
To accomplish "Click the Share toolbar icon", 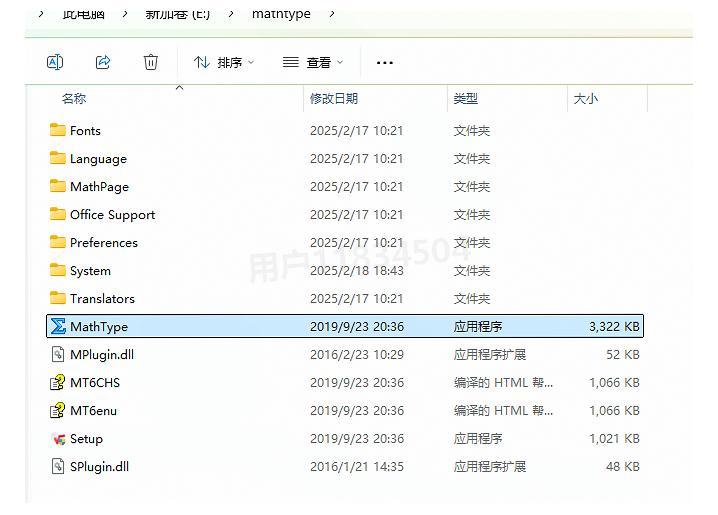I will point(103,62).
